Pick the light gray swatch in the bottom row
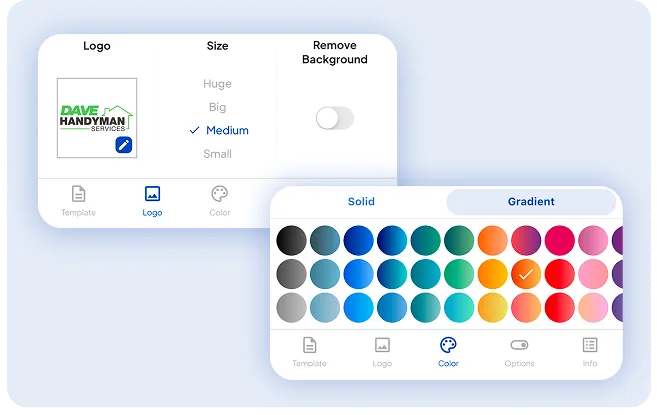 click(x=291, y=308)
